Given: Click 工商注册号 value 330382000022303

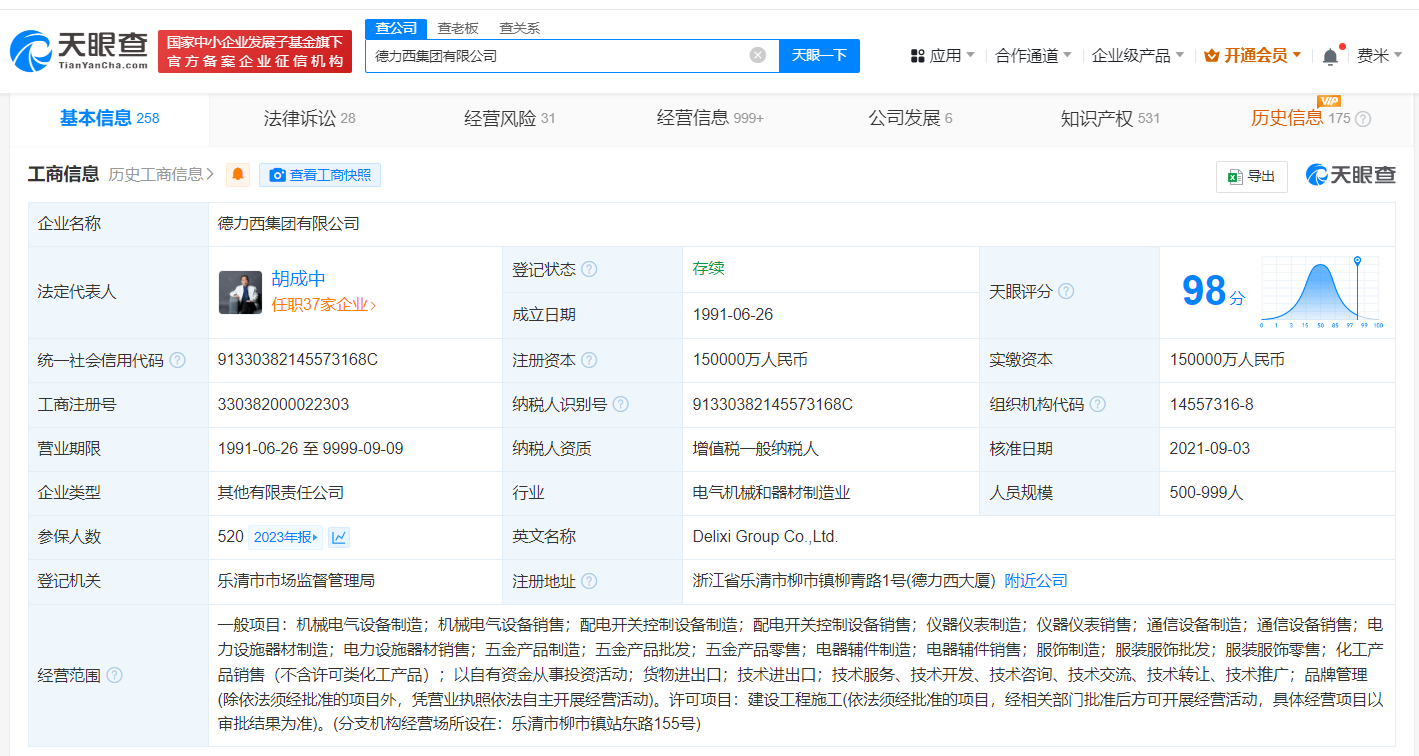Looking at the screenshot, I should tap(283, 404).
